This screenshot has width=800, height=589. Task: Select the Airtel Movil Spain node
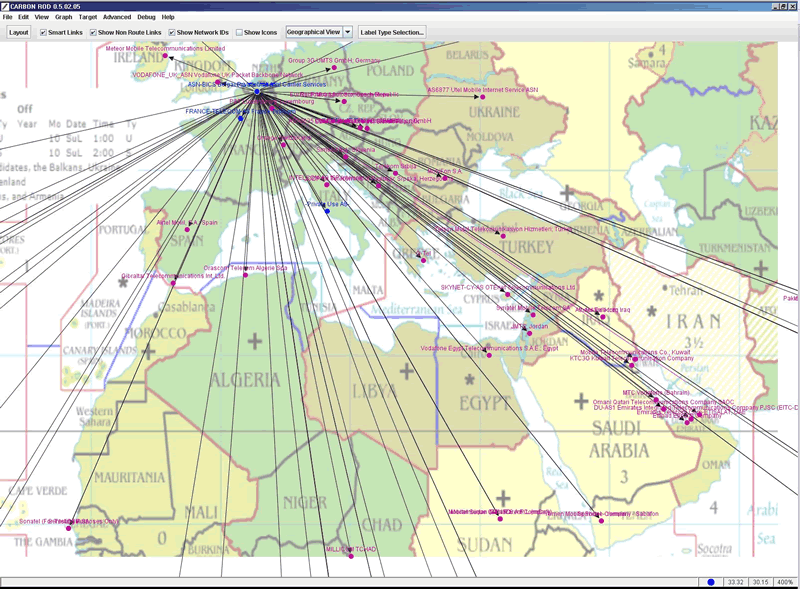[x=187, y=230]
